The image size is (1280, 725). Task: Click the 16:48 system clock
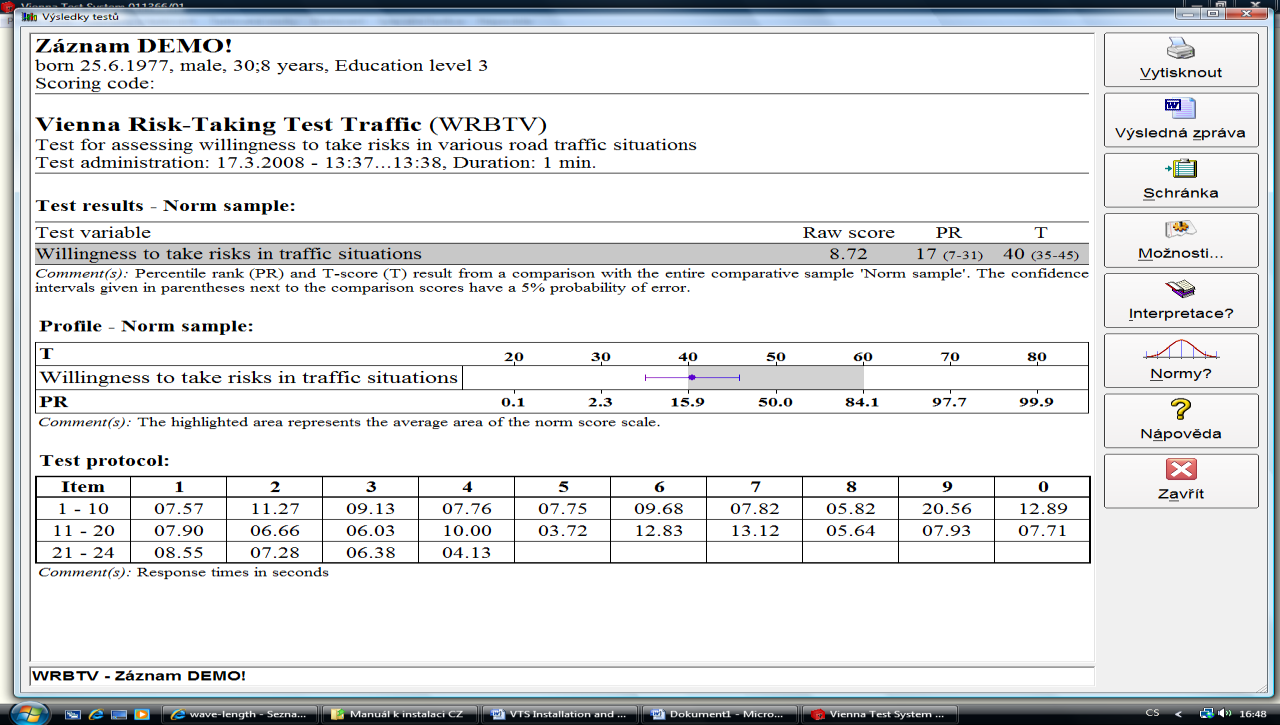coord(1253,714)
